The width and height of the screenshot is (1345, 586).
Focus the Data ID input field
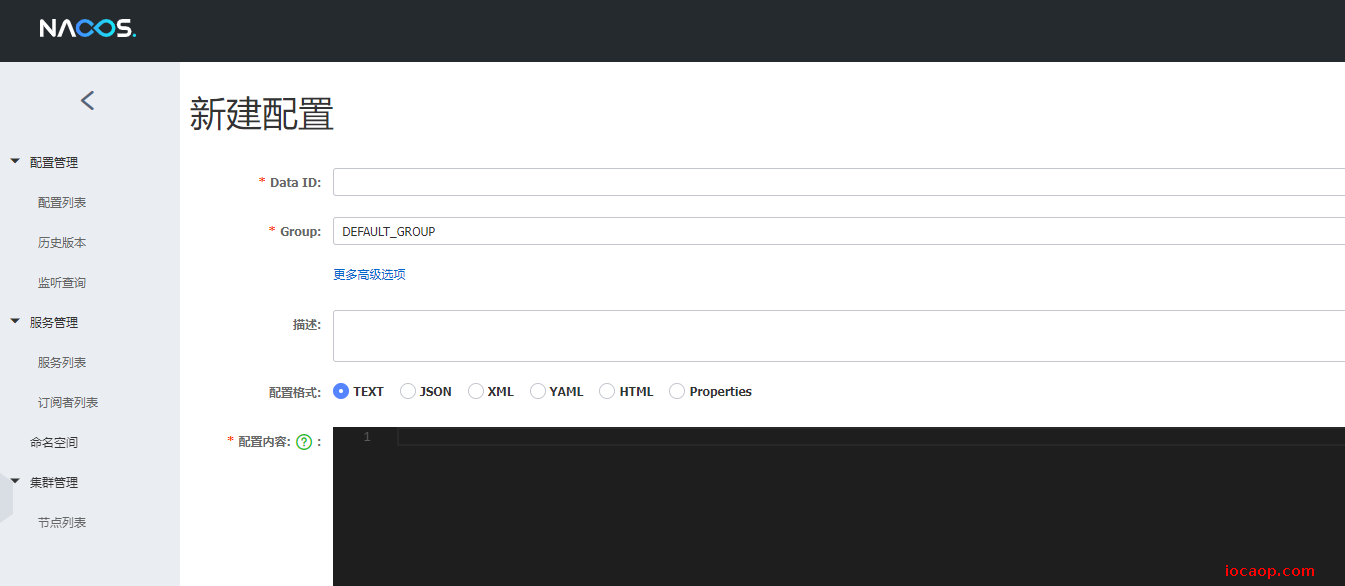tap(839, 182)
